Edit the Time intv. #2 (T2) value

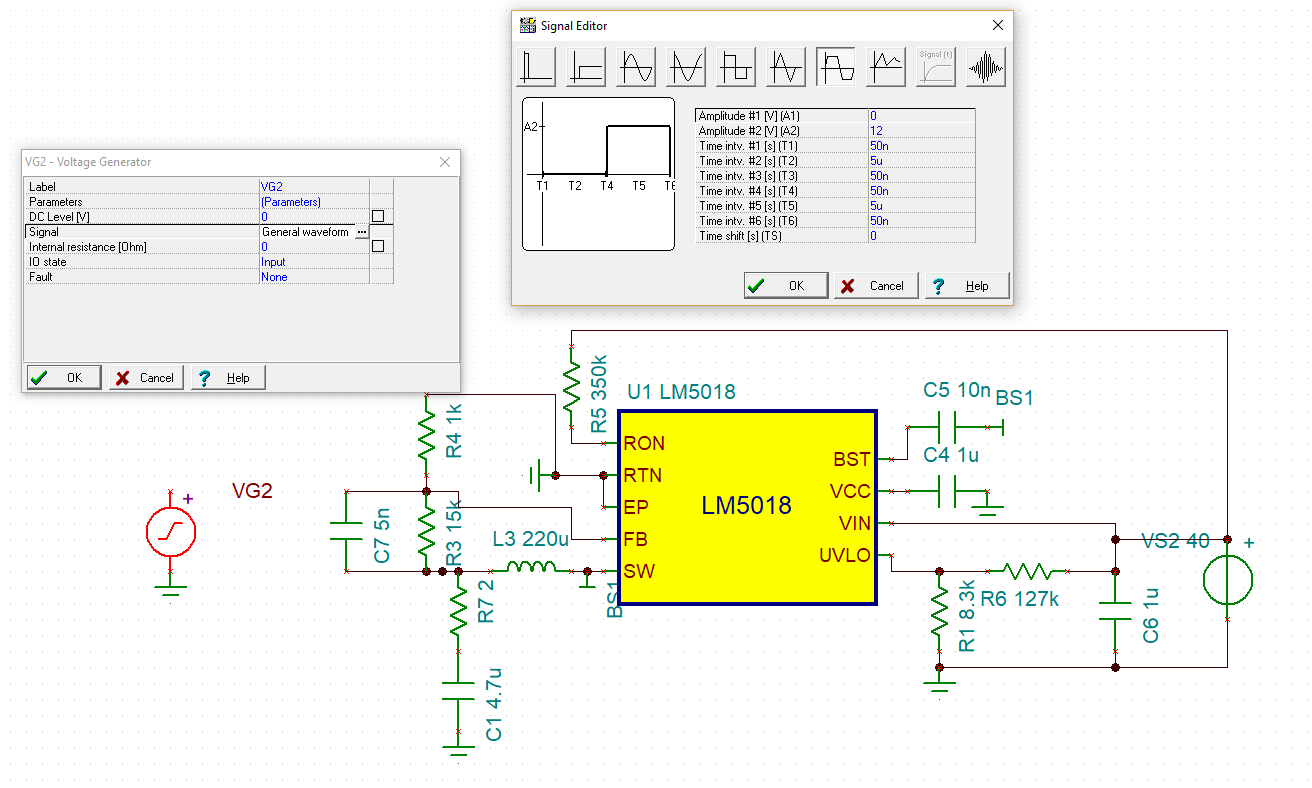(x=921, y=161)
